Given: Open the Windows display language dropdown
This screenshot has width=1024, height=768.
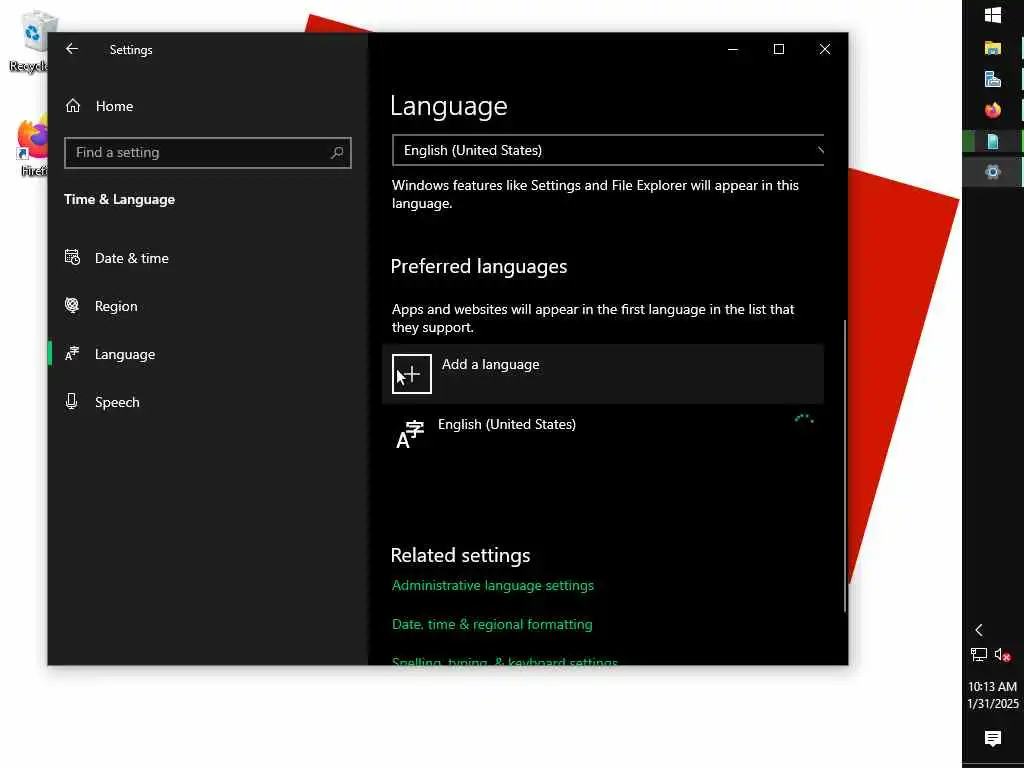Looking at the screenshot, I should 608,150.
